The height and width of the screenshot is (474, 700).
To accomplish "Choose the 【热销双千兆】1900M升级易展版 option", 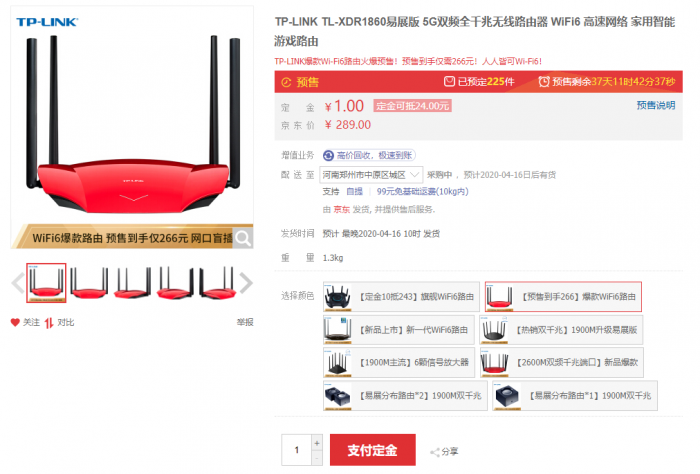I will pos(562,330).
